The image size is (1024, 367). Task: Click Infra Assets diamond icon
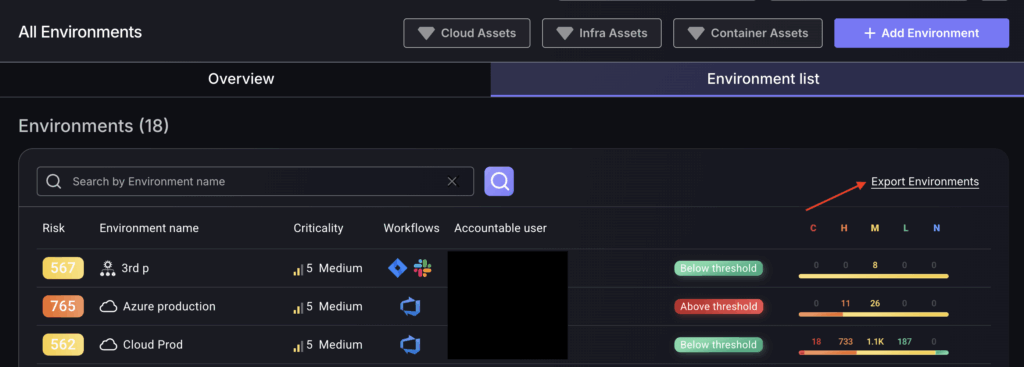point(564,33)
